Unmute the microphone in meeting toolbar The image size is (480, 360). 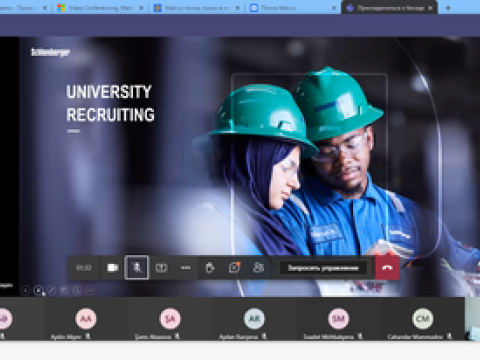[x=137, y=268]
